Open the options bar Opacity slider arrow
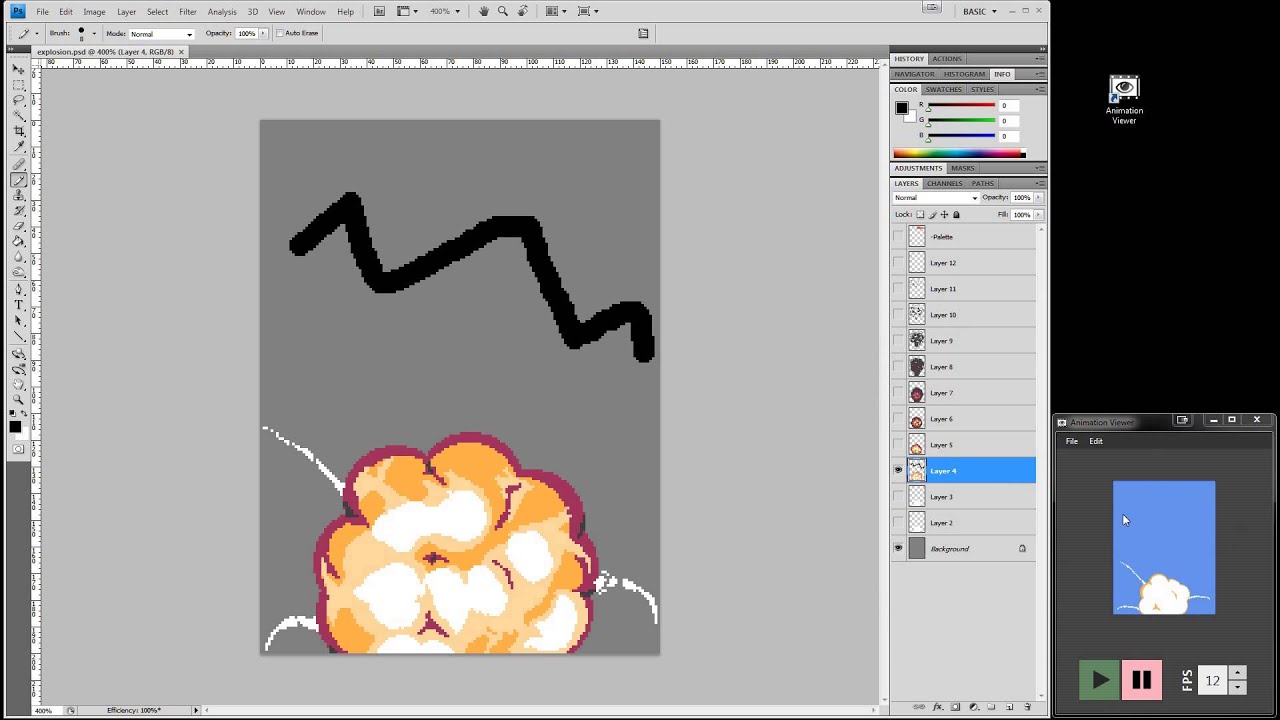The width and height of the screenshot is (1280, 720). click(263, 33)
